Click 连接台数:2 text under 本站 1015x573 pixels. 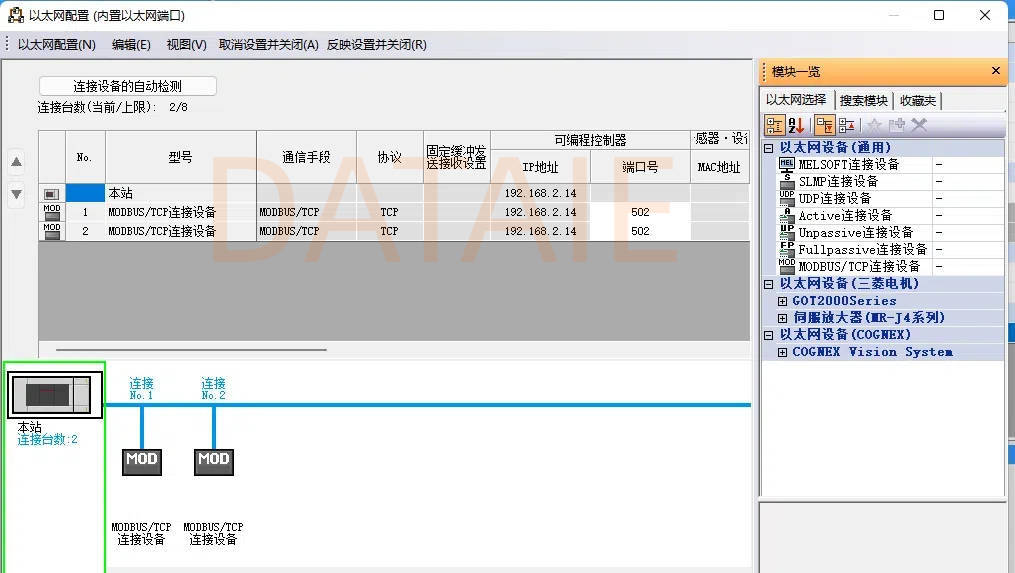point(47,440)
